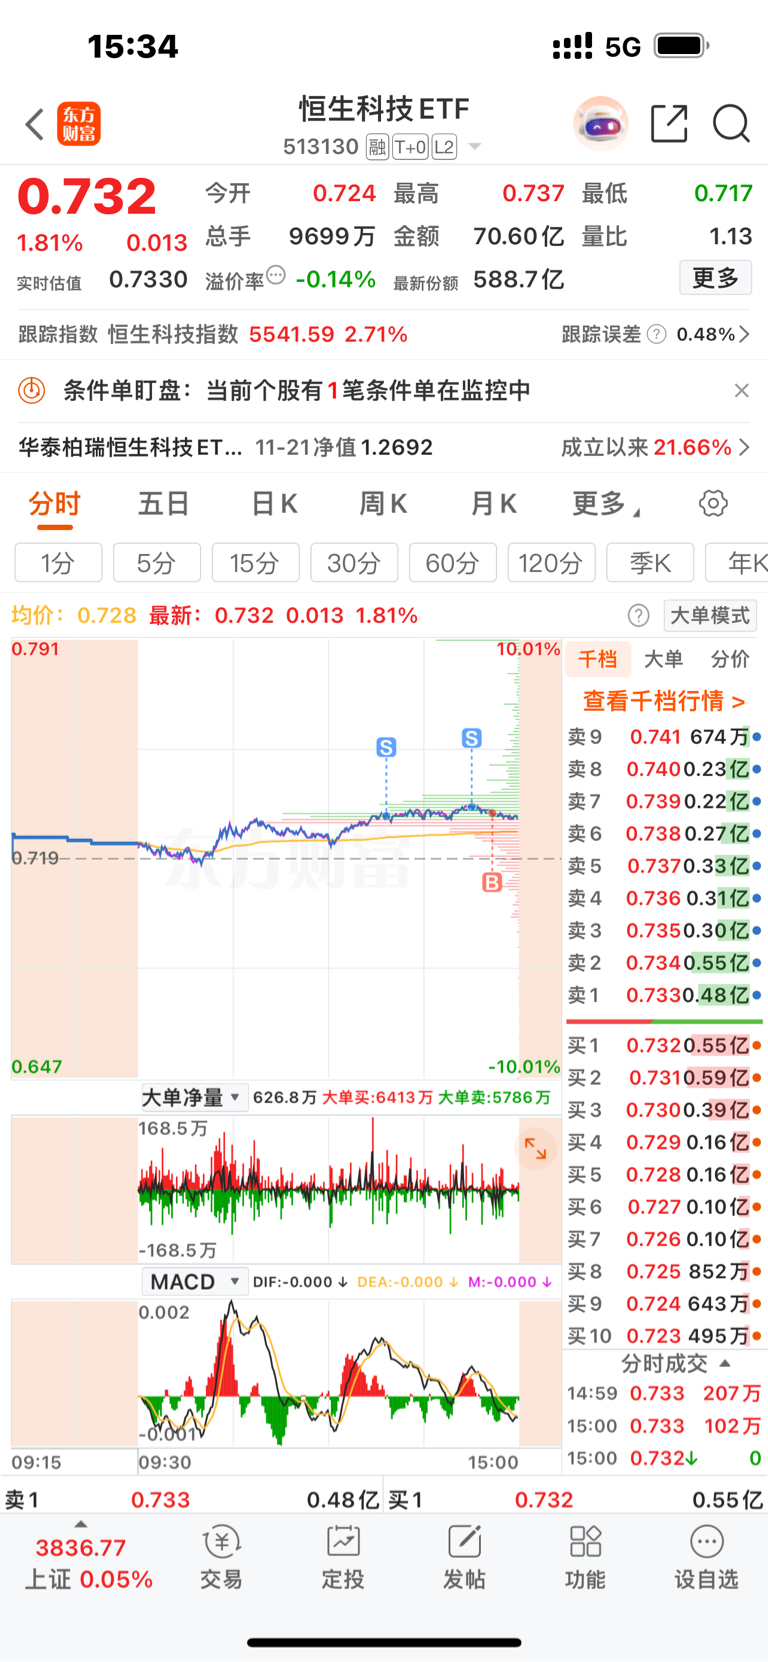
Task: Choose the 季K period button
Action: [x=650, y=563]
